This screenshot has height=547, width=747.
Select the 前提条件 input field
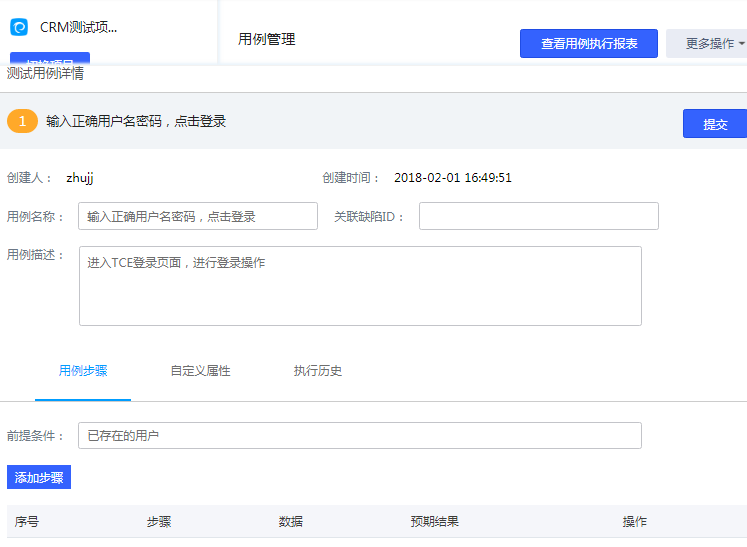pos(360,436)
